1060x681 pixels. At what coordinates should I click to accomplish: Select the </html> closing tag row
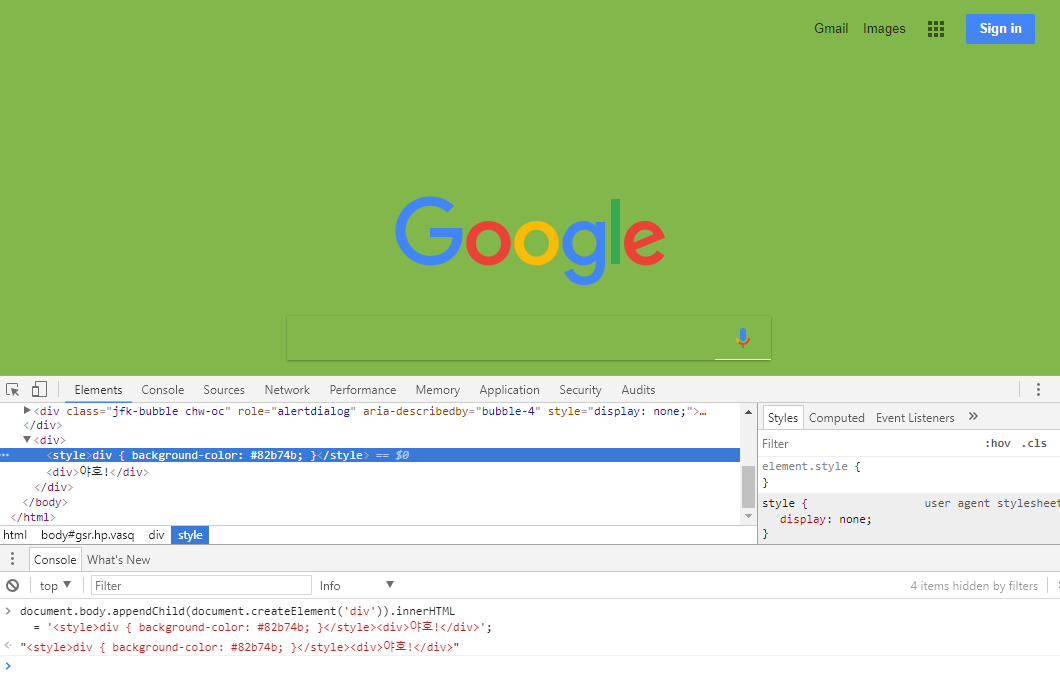(33, 517)
